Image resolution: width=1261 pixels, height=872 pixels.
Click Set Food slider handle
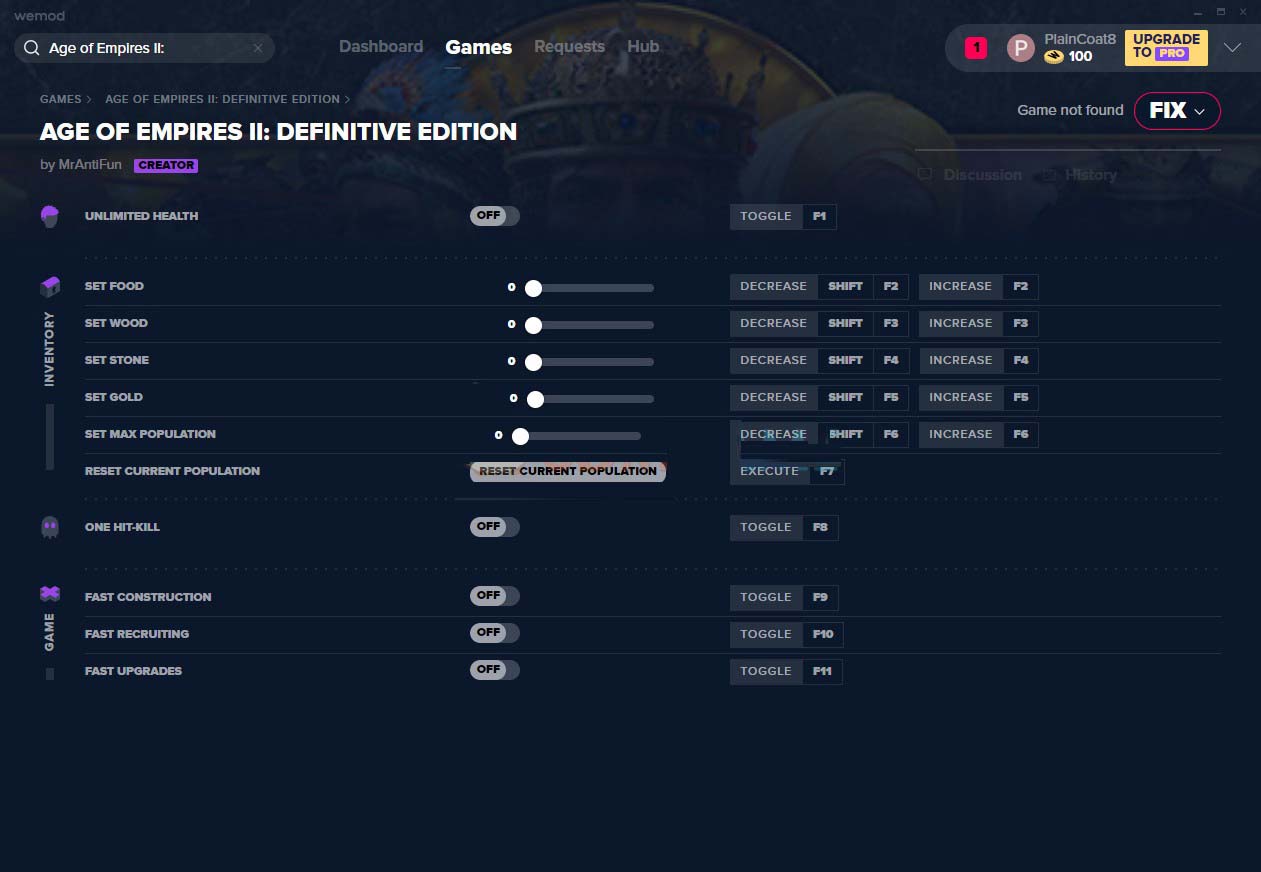(533, 288)
